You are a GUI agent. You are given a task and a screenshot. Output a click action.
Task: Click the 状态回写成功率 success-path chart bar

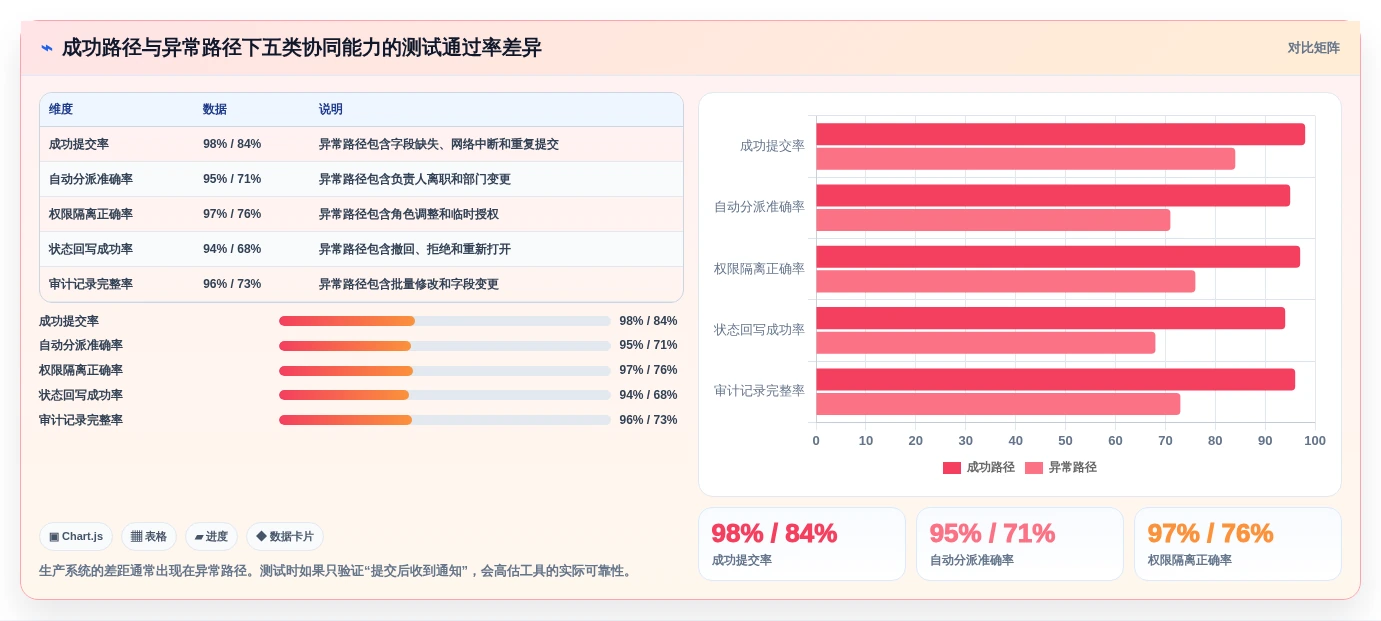(x=1050, y=319)
